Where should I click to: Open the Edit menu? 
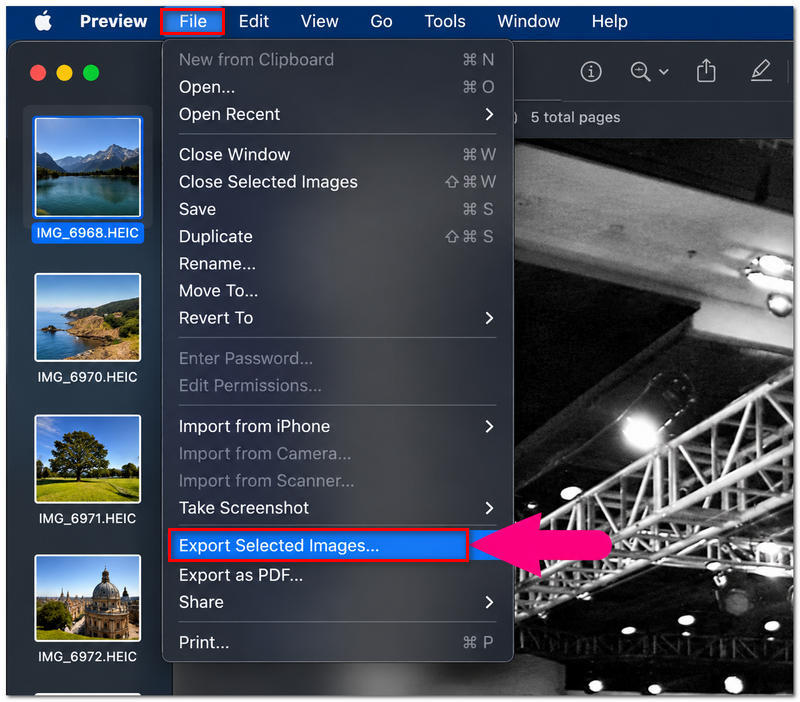tap(254, 21)
